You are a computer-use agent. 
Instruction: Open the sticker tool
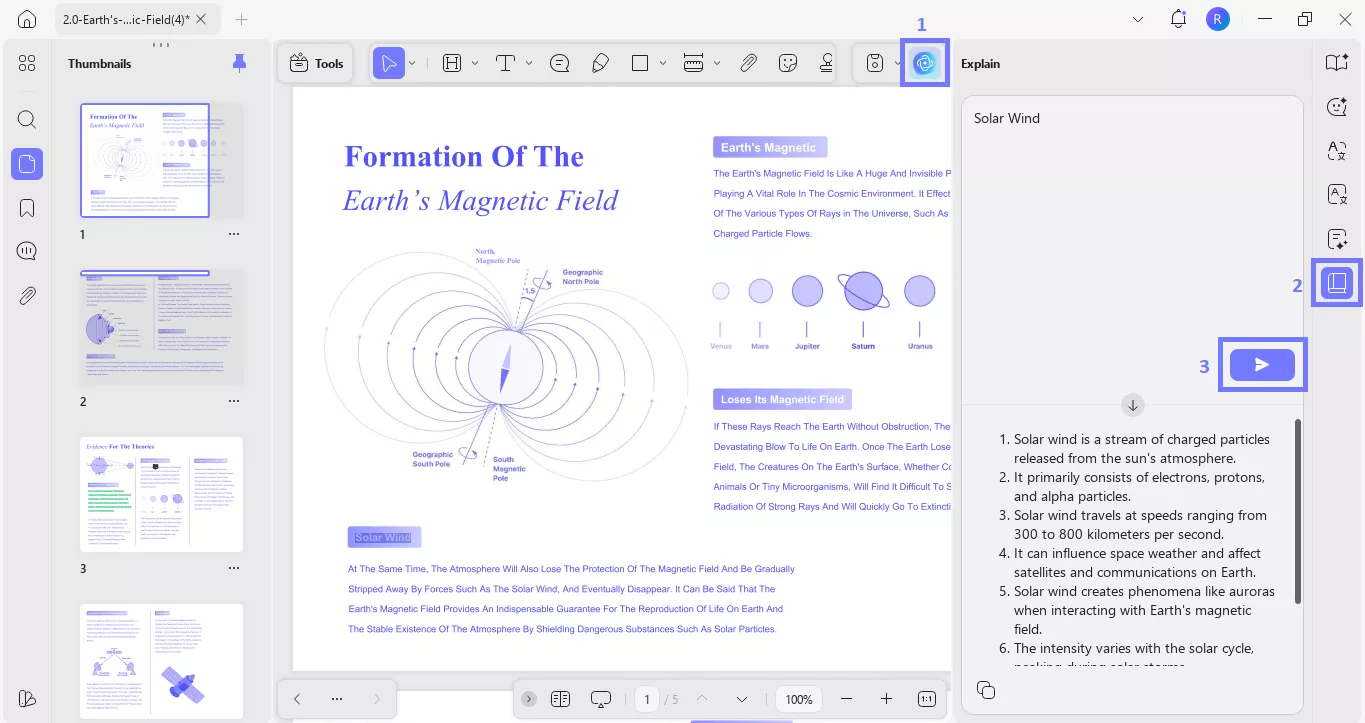coord(788,63)
